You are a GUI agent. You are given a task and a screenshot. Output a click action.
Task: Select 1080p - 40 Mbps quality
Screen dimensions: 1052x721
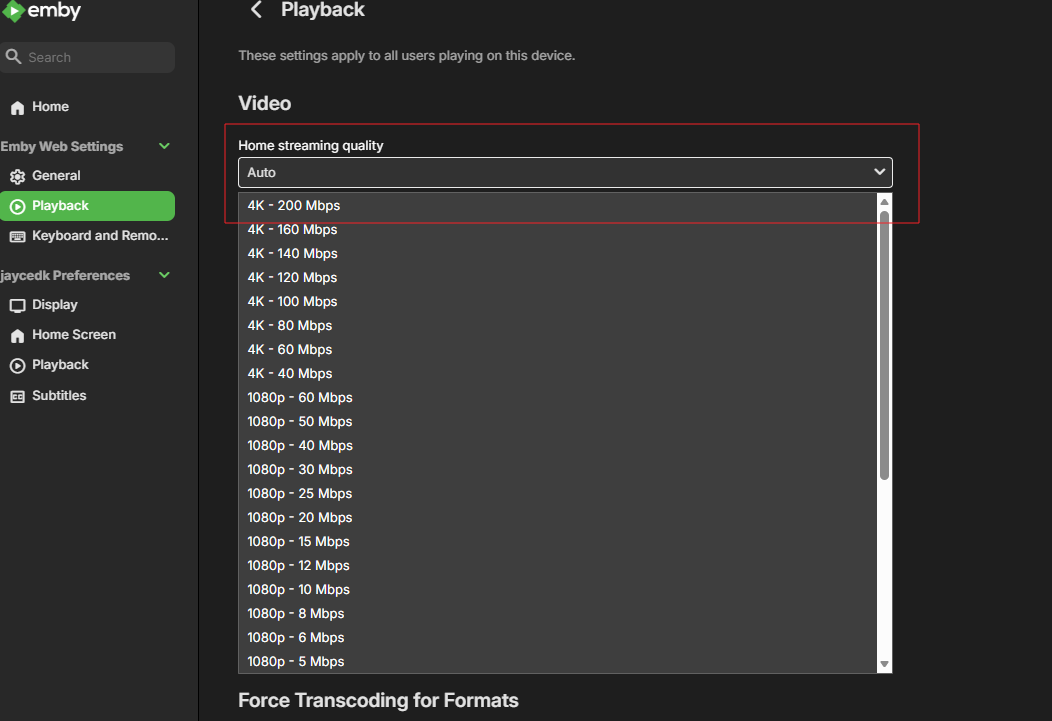click(558, 445)
